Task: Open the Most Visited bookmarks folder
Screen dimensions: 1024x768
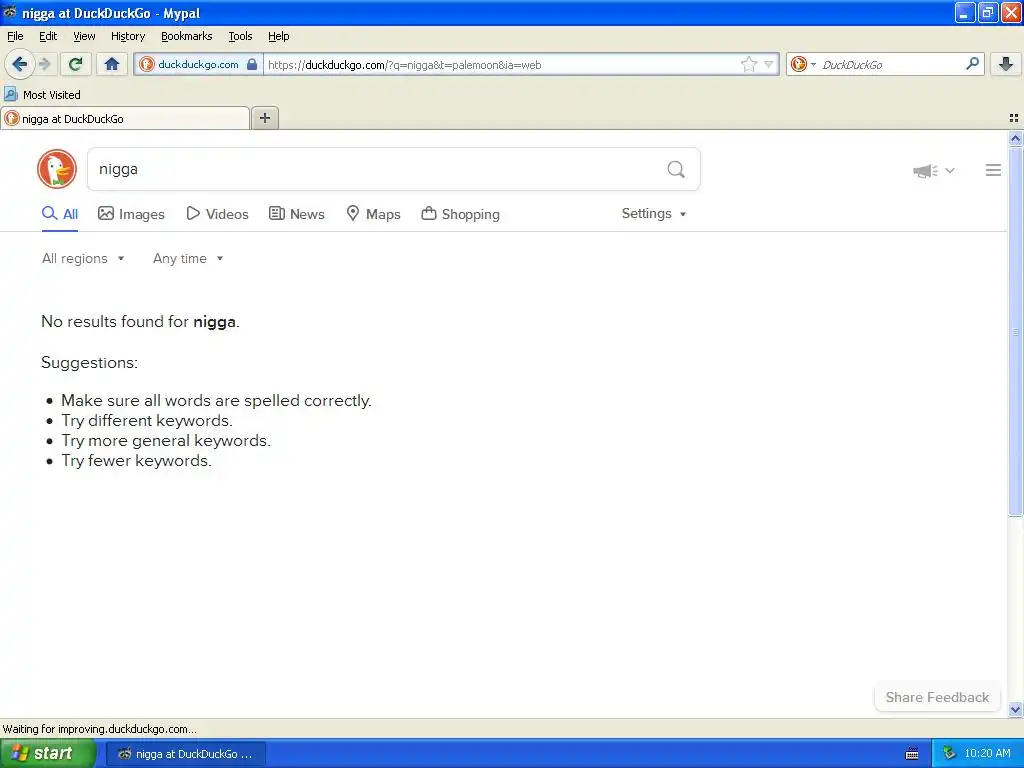Action: pos(43,95)
